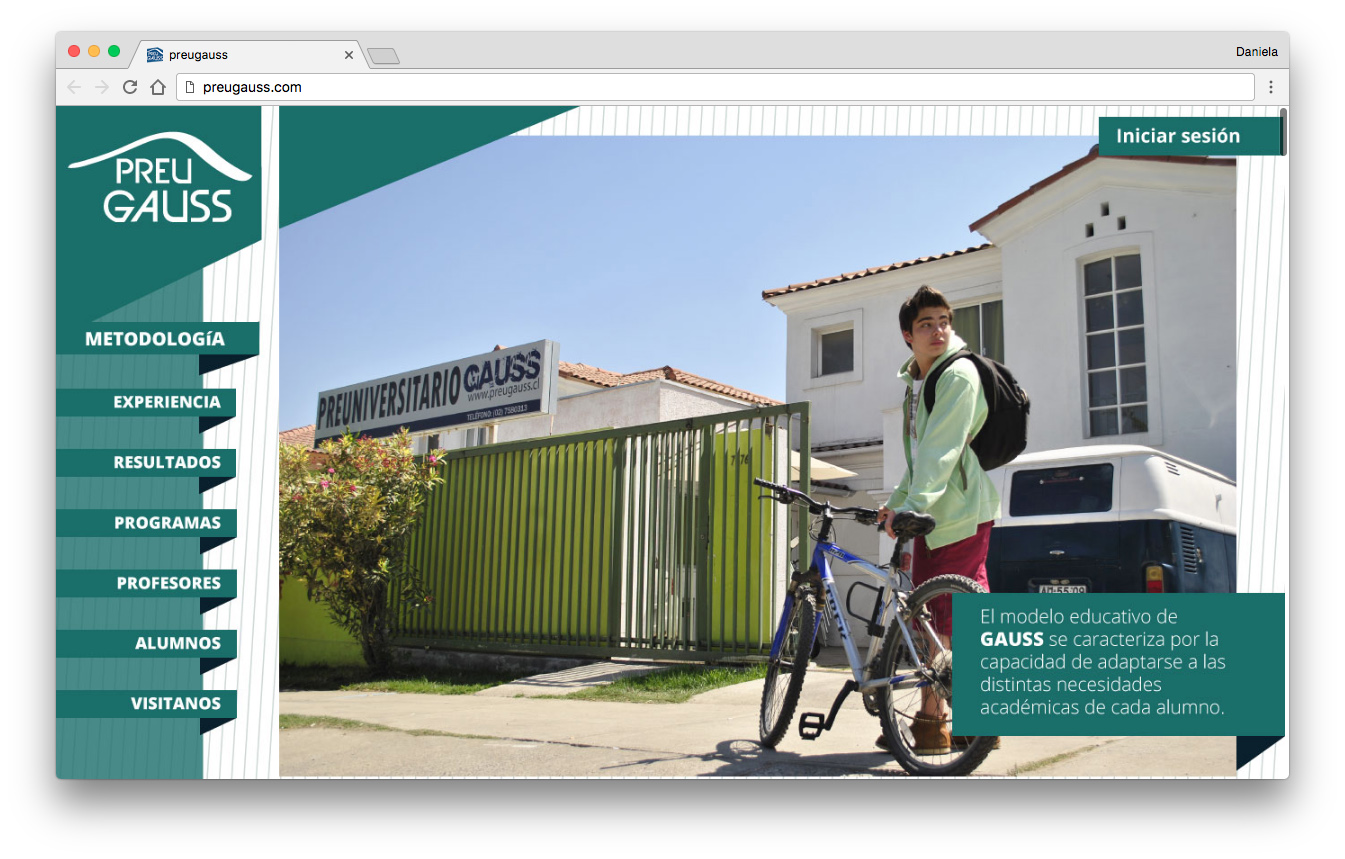Reload the preugauss page
Viewport: 1345px width, 859px height.
(130, 87)
